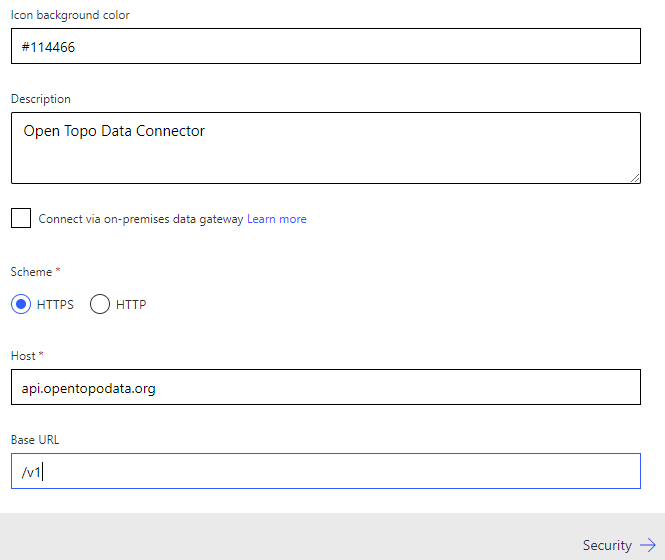Go to the Security step
The height and width of the screenshot is (560, 665).
607,545
